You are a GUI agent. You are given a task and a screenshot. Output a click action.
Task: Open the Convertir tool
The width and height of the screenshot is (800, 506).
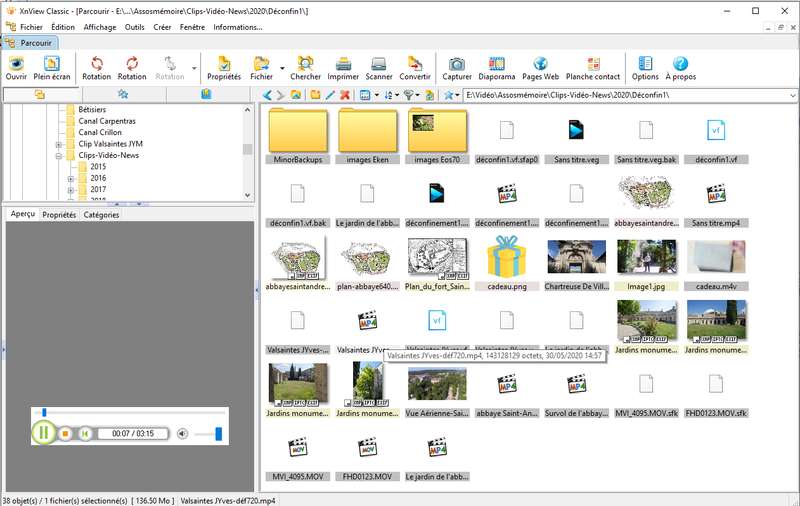tap(415, 68)
